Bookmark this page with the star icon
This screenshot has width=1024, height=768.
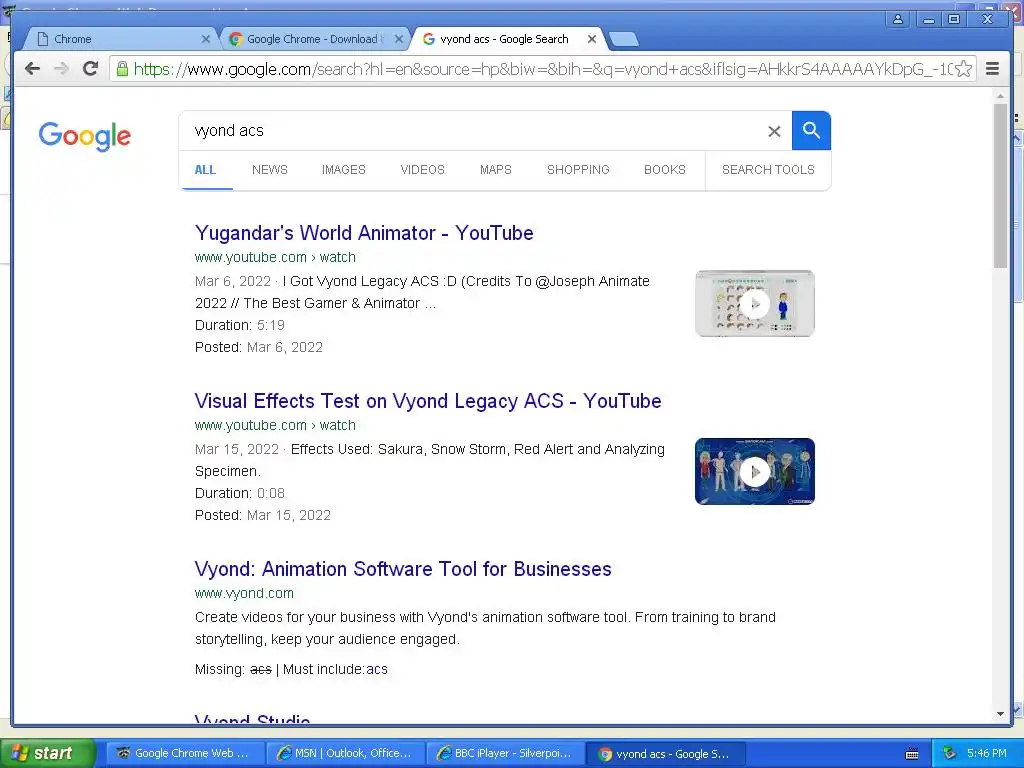[963, 69]
